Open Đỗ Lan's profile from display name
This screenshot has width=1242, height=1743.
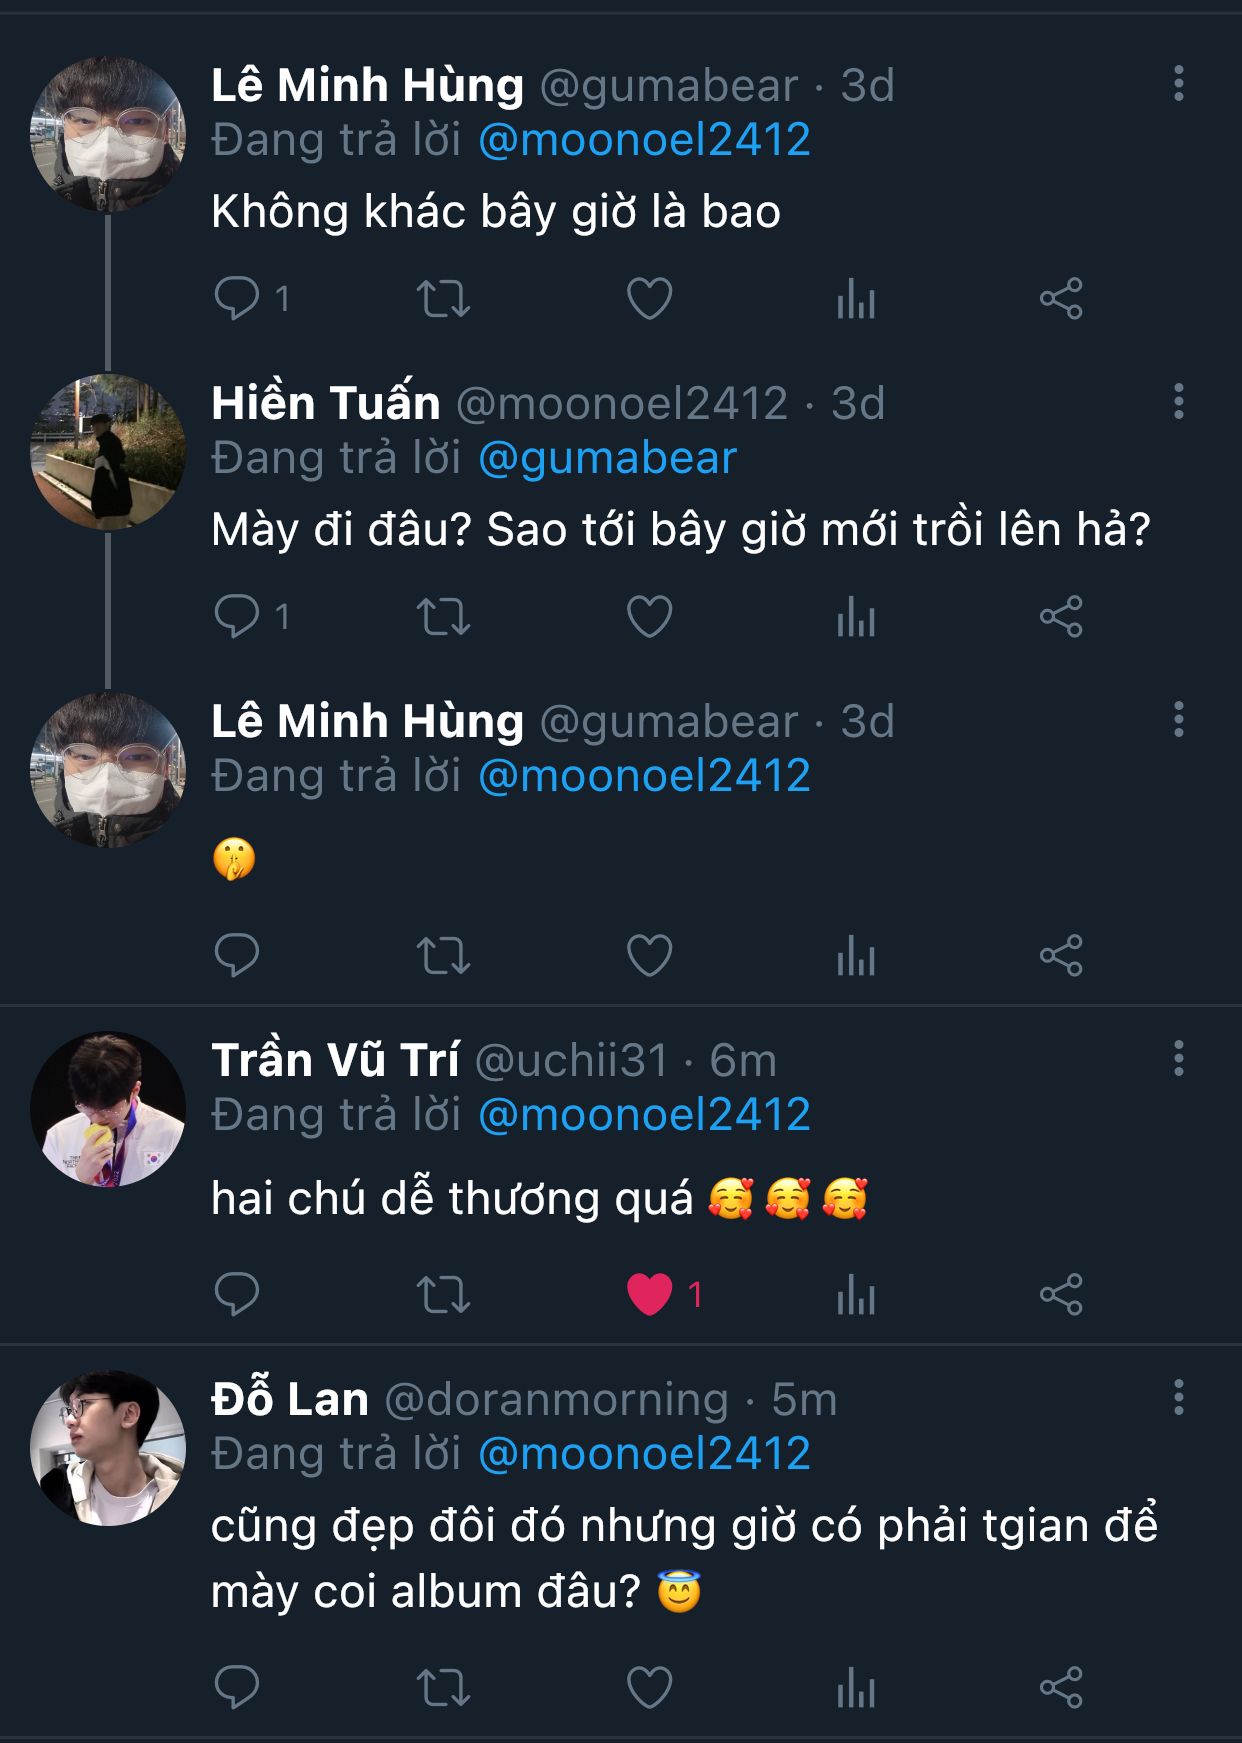click(x=290, y=1398)
